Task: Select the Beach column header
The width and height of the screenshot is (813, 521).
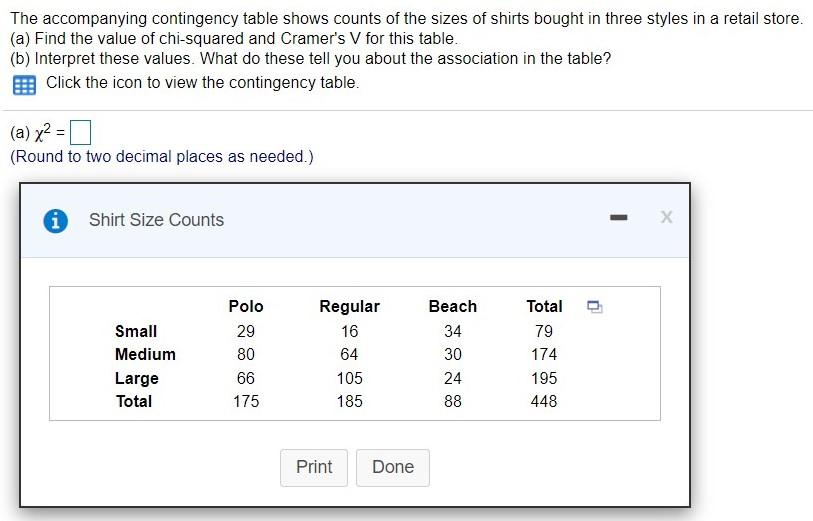Action: [x=453, y=306]
